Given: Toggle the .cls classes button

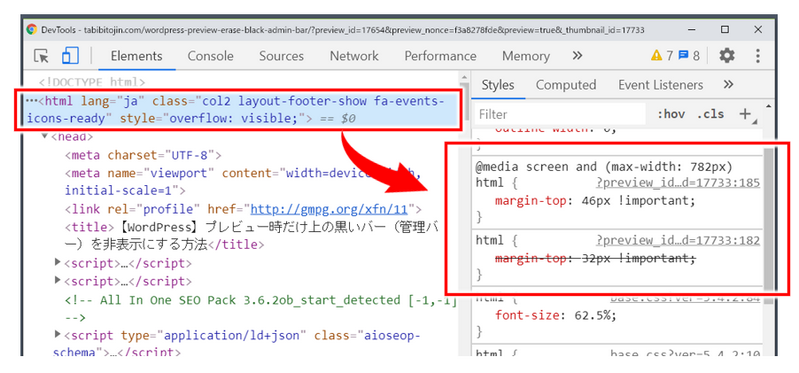Looking at the screenshot, I should click(x=710, y=114).
